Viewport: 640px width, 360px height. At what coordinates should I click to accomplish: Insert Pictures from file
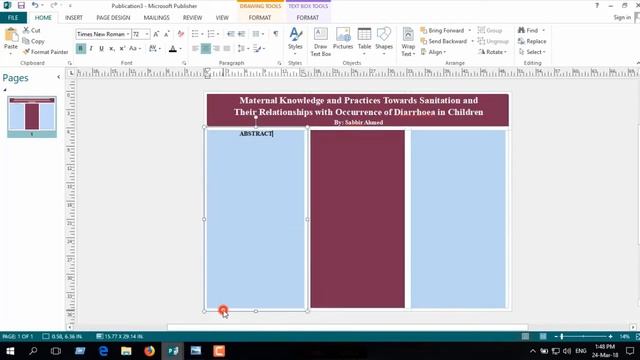pos(343,39)
